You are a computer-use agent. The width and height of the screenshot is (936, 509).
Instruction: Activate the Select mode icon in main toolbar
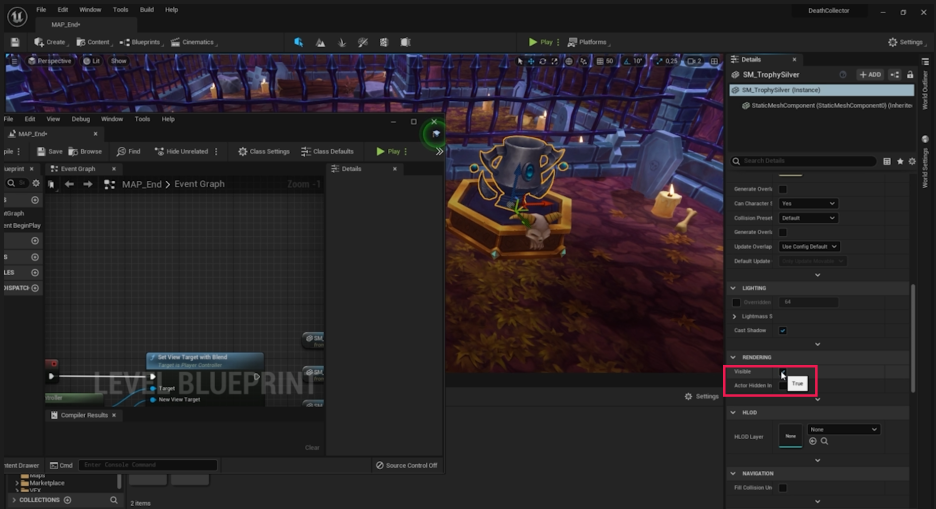tap(298, 42)
